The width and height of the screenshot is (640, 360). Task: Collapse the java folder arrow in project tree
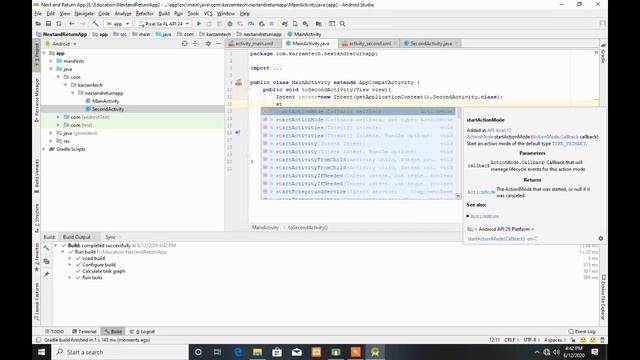coord(51,69)
